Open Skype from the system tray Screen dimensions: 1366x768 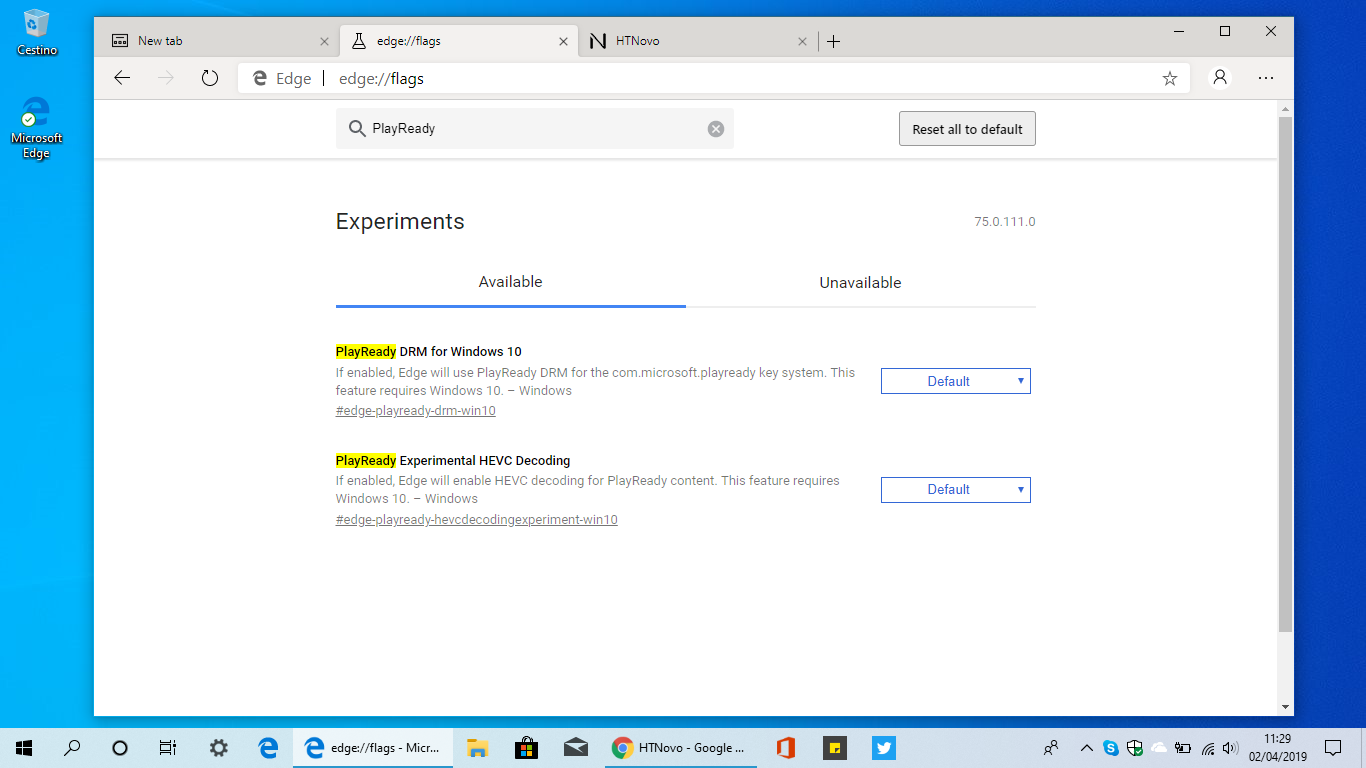click(1112, 747)
